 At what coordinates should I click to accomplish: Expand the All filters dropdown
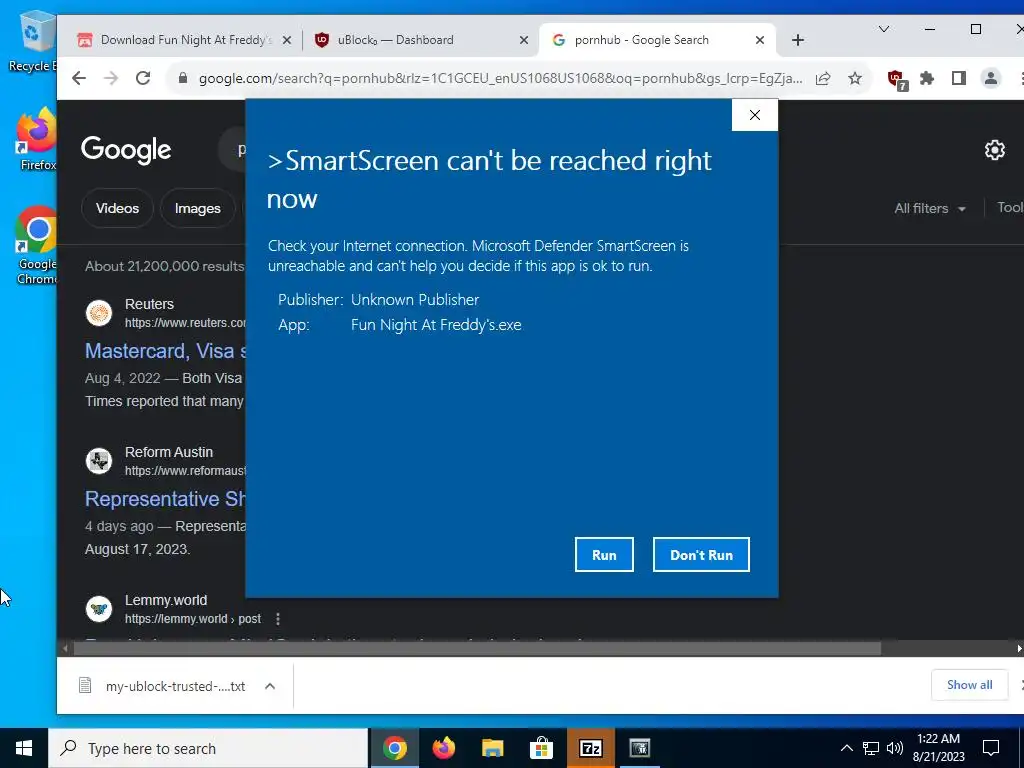click(929, 208)
